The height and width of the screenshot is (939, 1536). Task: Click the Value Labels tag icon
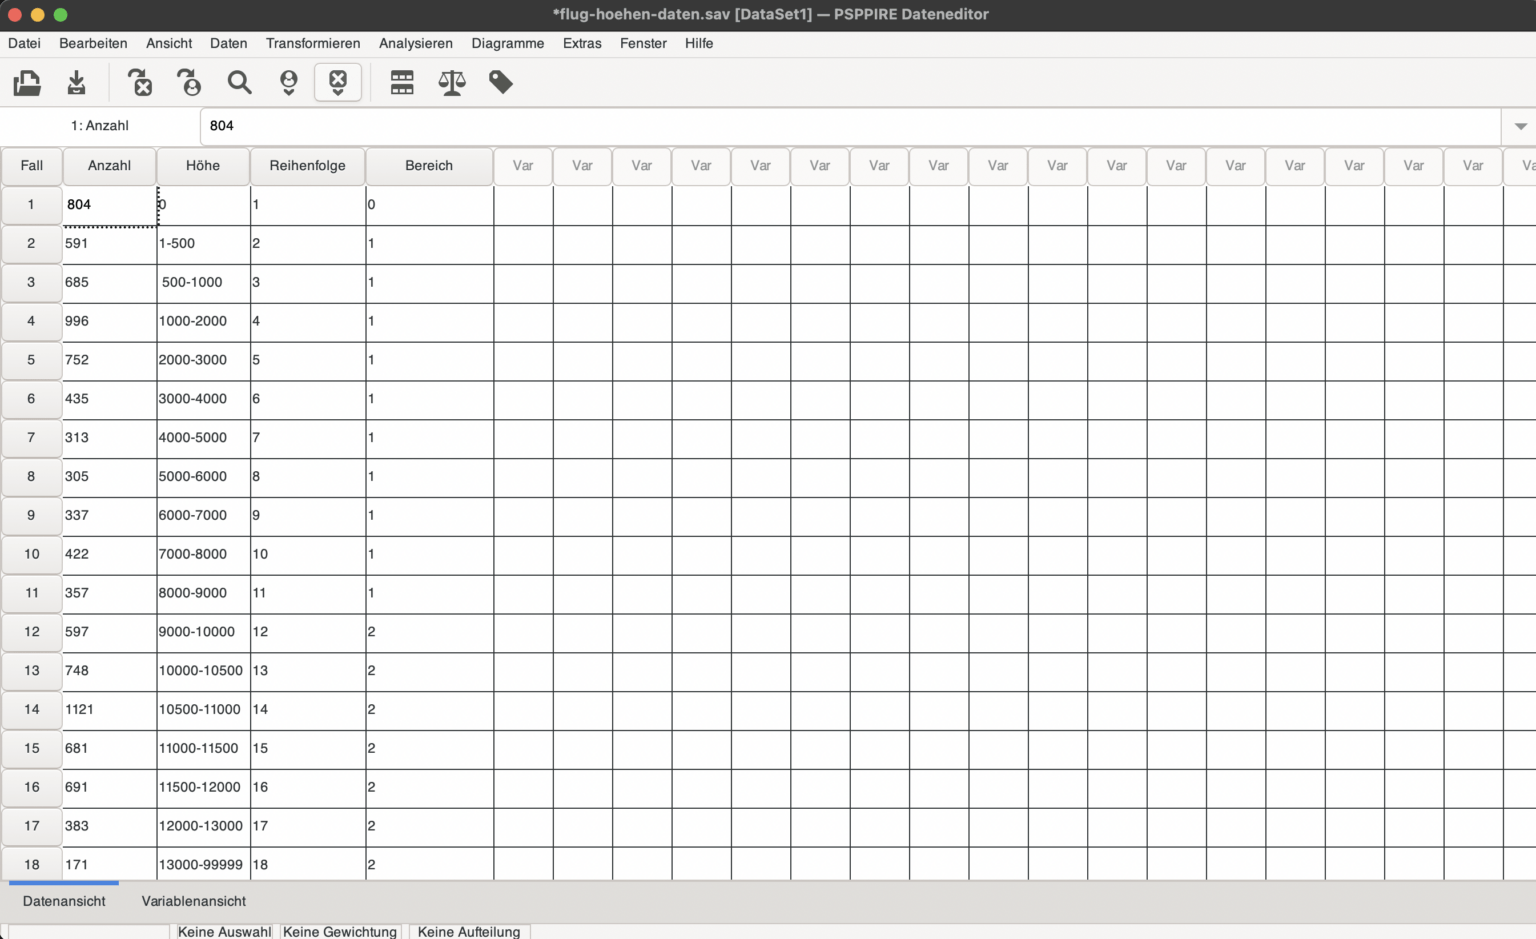(501, 83)
